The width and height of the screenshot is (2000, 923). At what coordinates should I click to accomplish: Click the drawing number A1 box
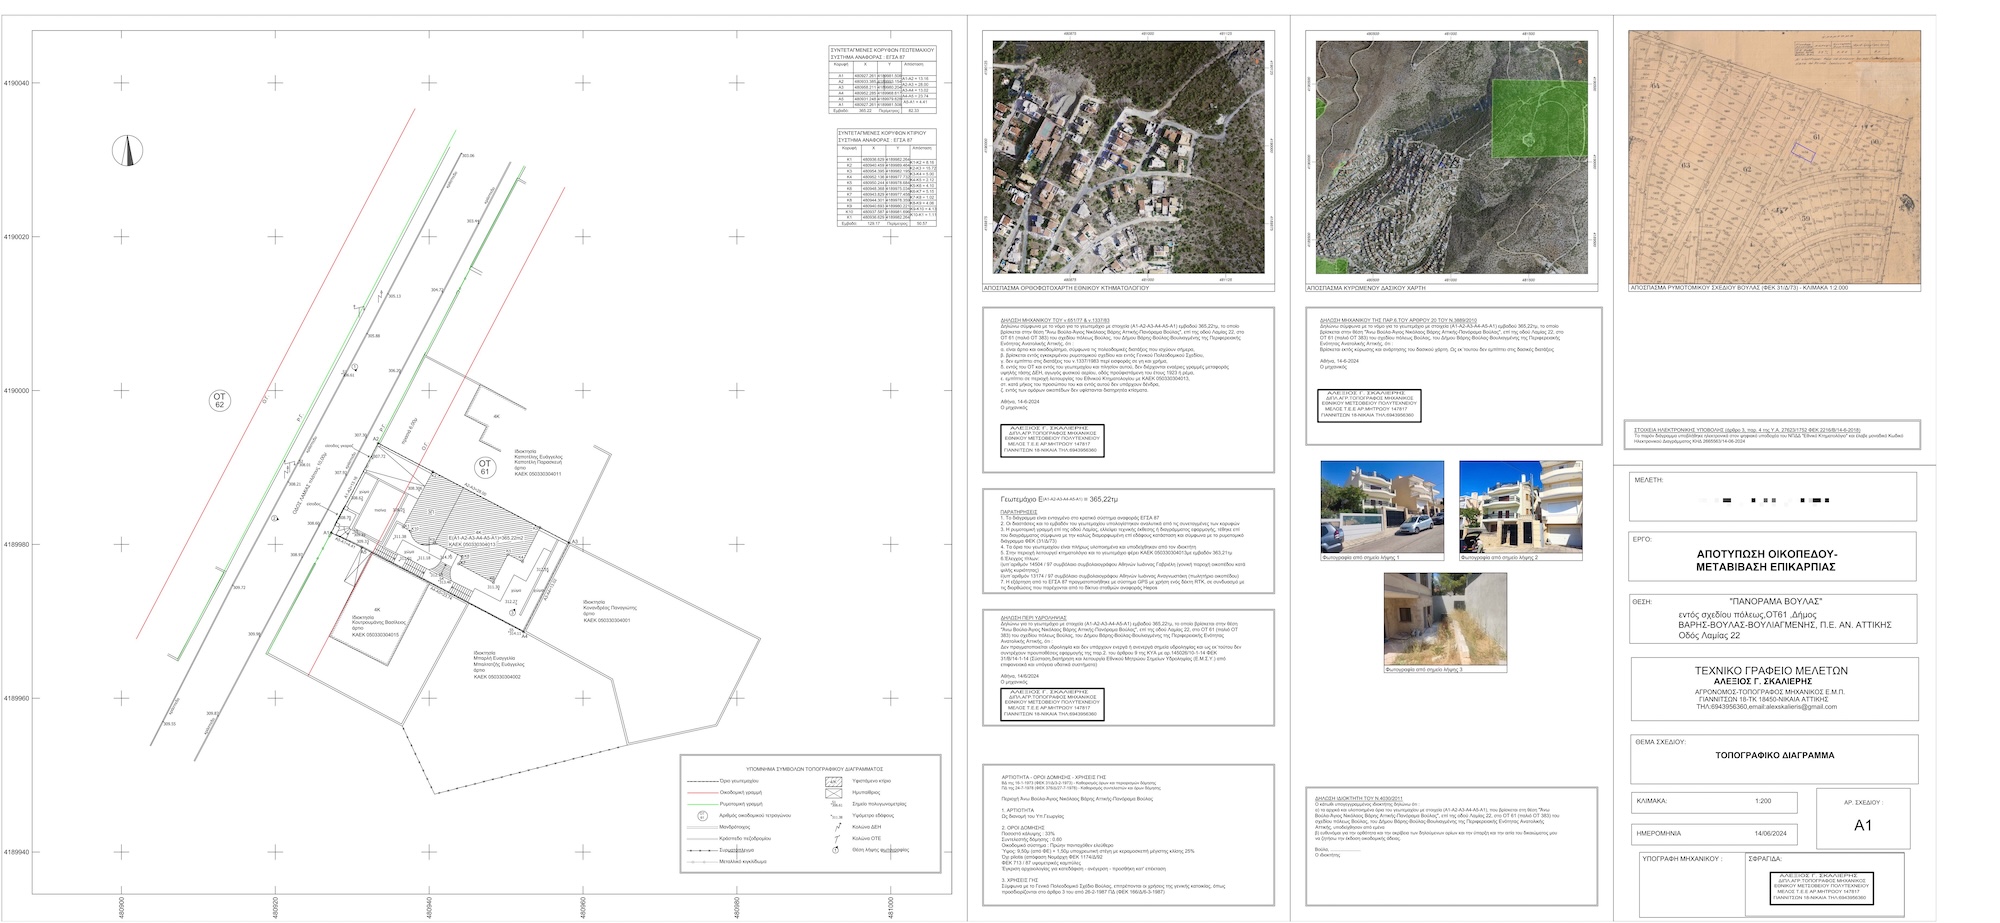click(x=1862, y=825)
